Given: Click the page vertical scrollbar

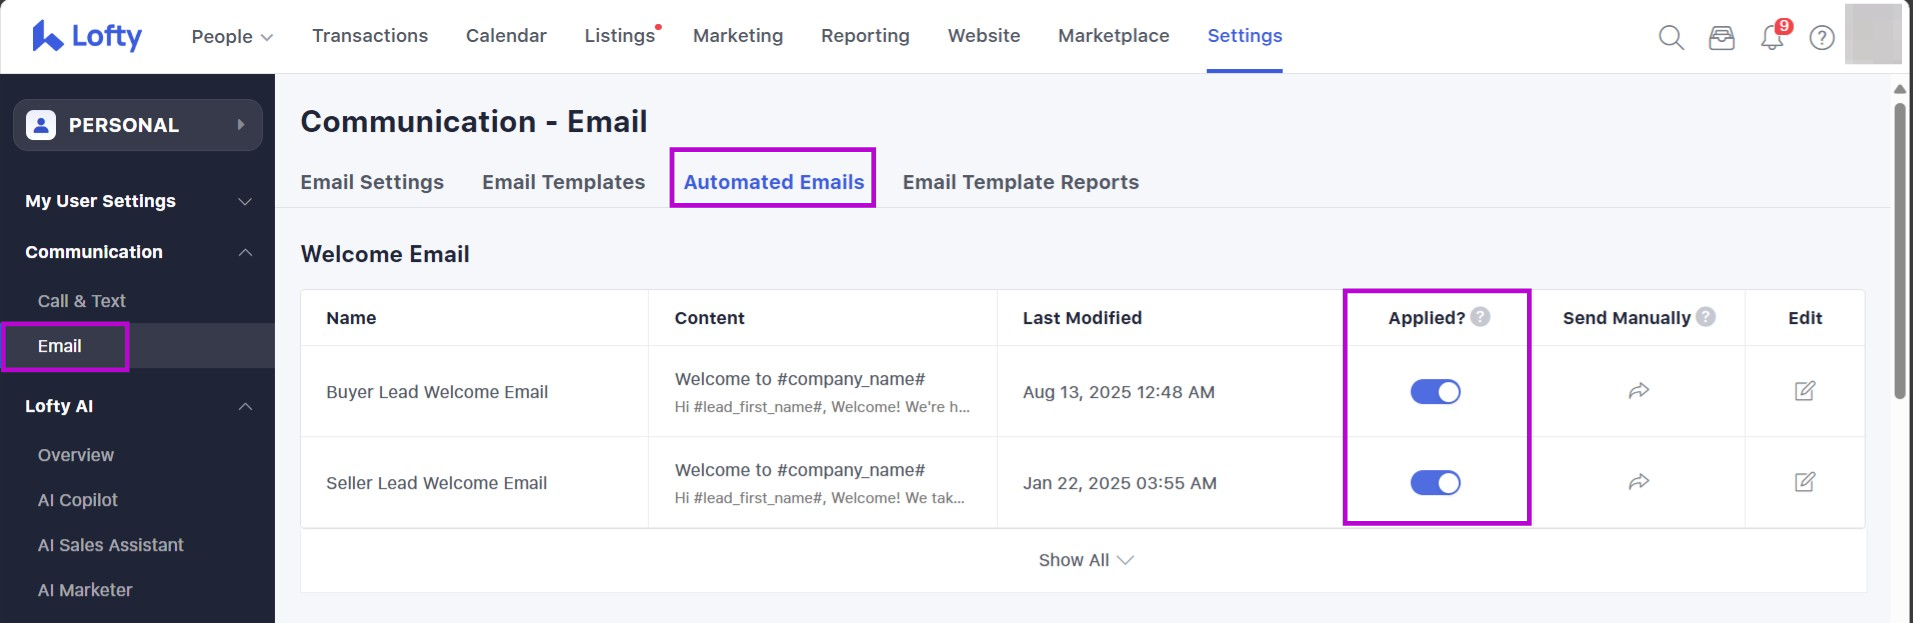Looking at the screenshot, I should (x=1899, y=250).
